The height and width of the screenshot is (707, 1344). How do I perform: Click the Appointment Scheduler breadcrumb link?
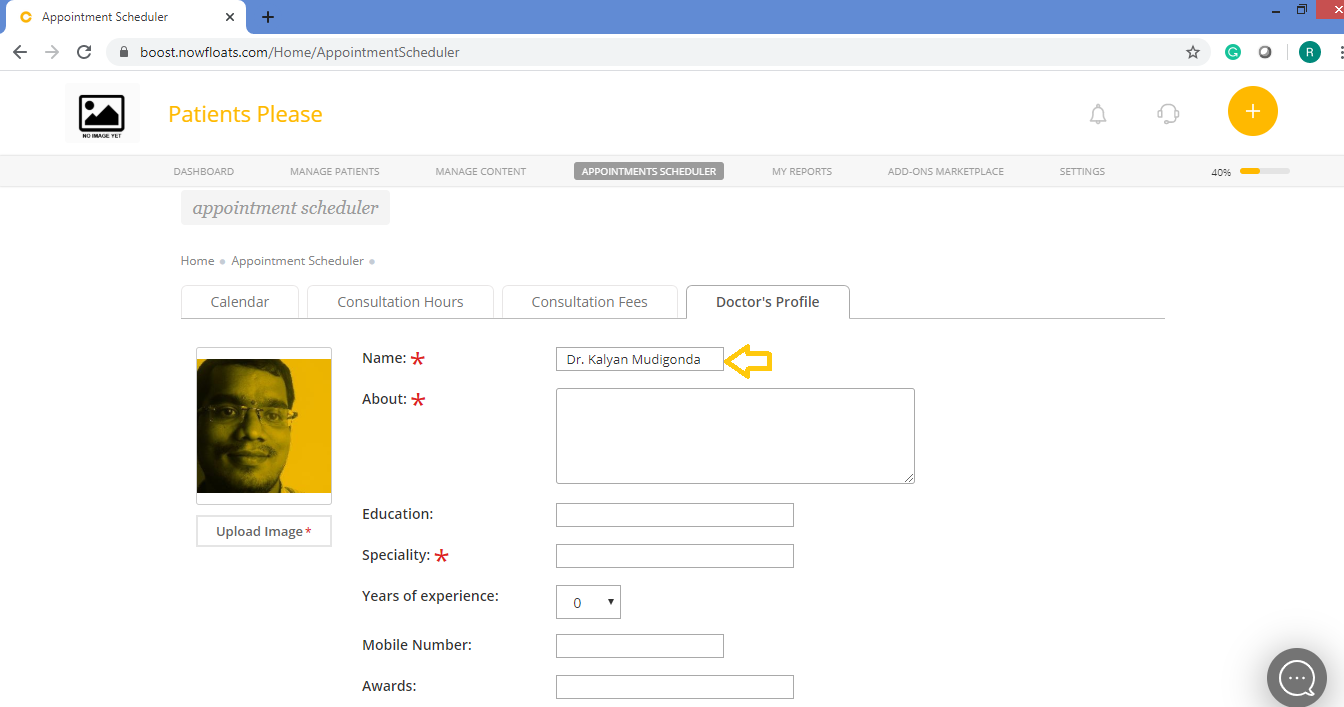pyautogui.click(x=298, y=260)
